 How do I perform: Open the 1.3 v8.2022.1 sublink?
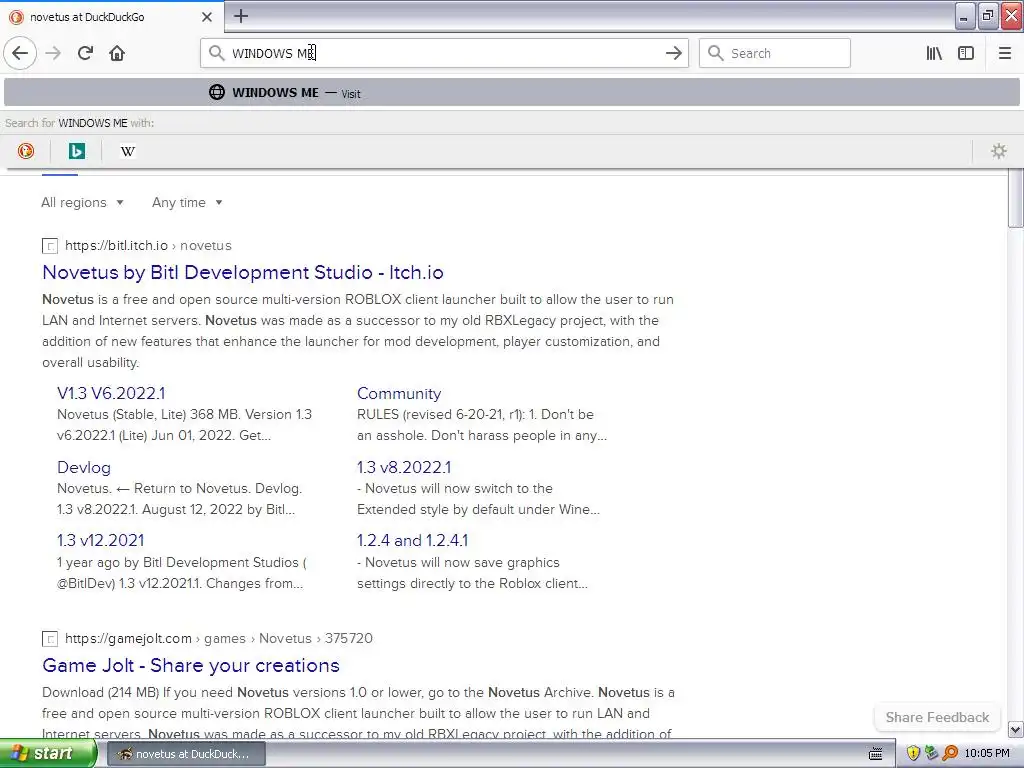(404, 468)
